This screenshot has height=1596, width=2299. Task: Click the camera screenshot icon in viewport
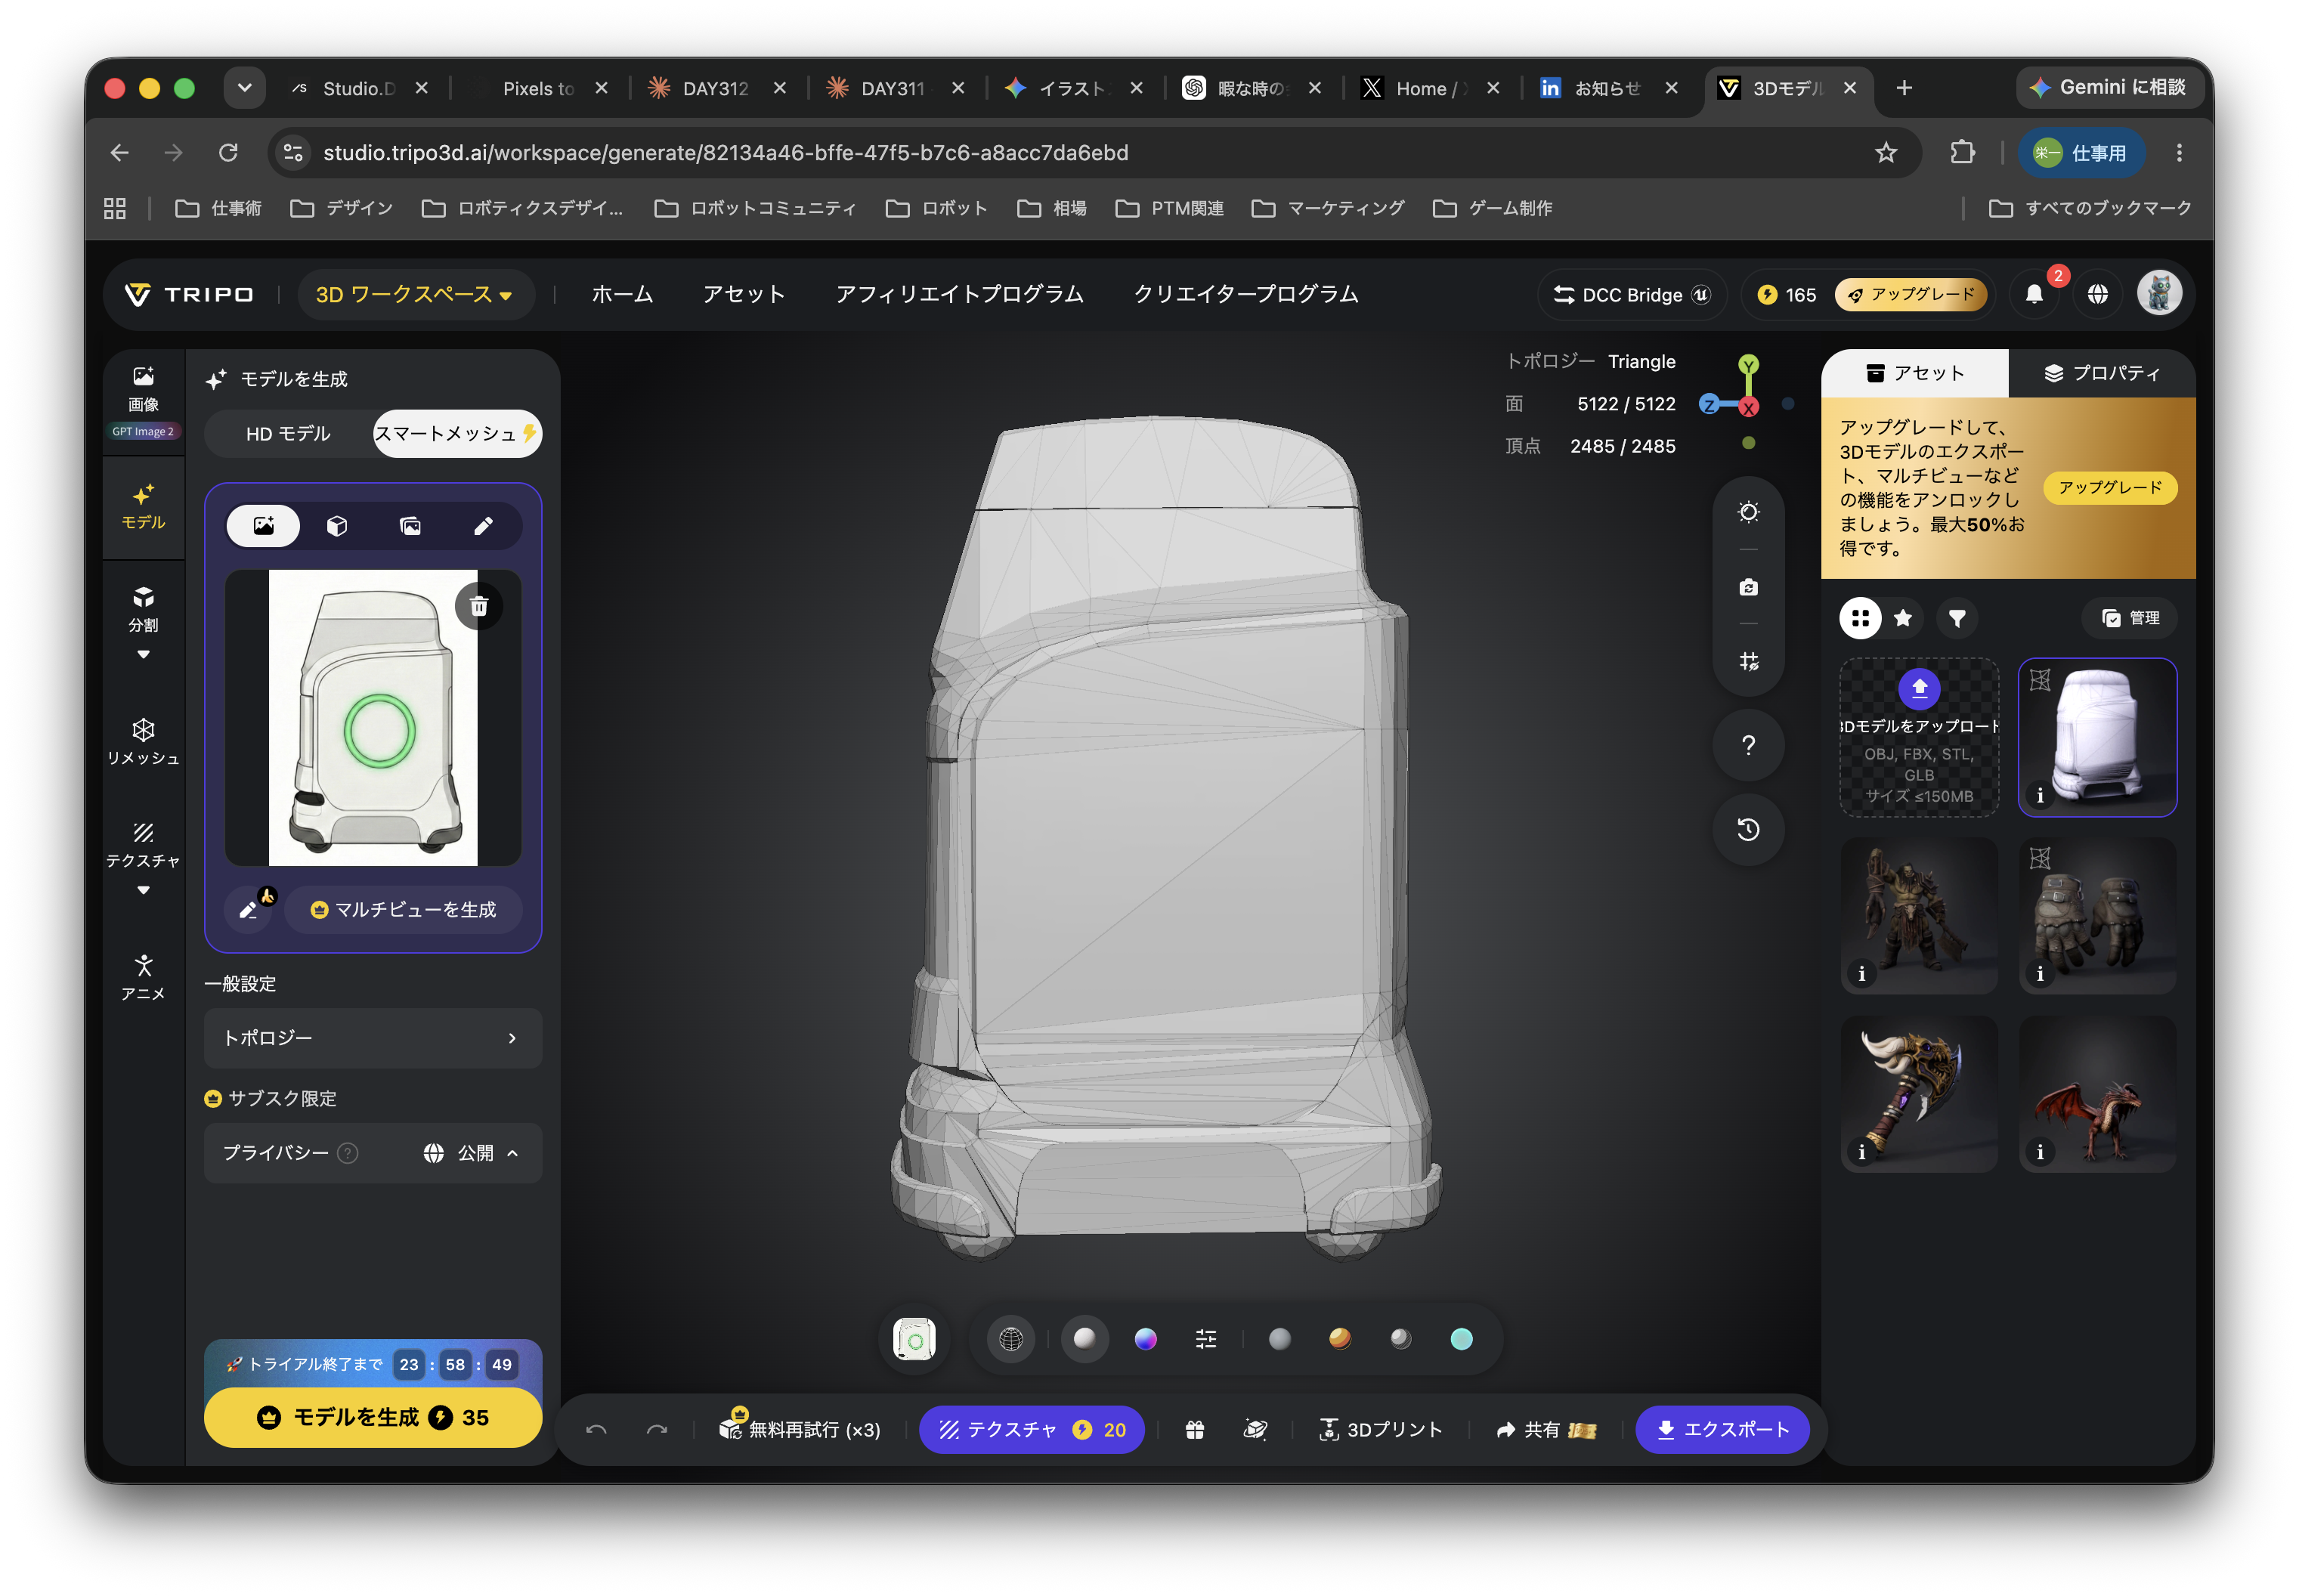[x=1748, y=587]
